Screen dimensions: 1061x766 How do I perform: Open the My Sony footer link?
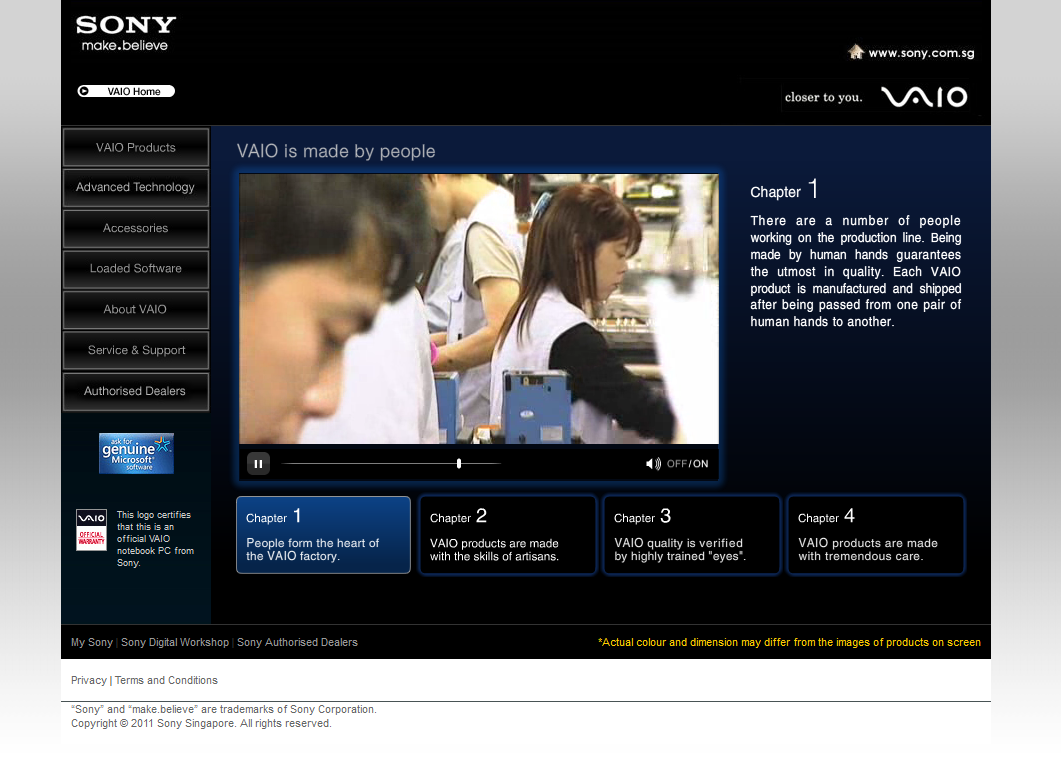pyautogui.click(x=92, y=642)
